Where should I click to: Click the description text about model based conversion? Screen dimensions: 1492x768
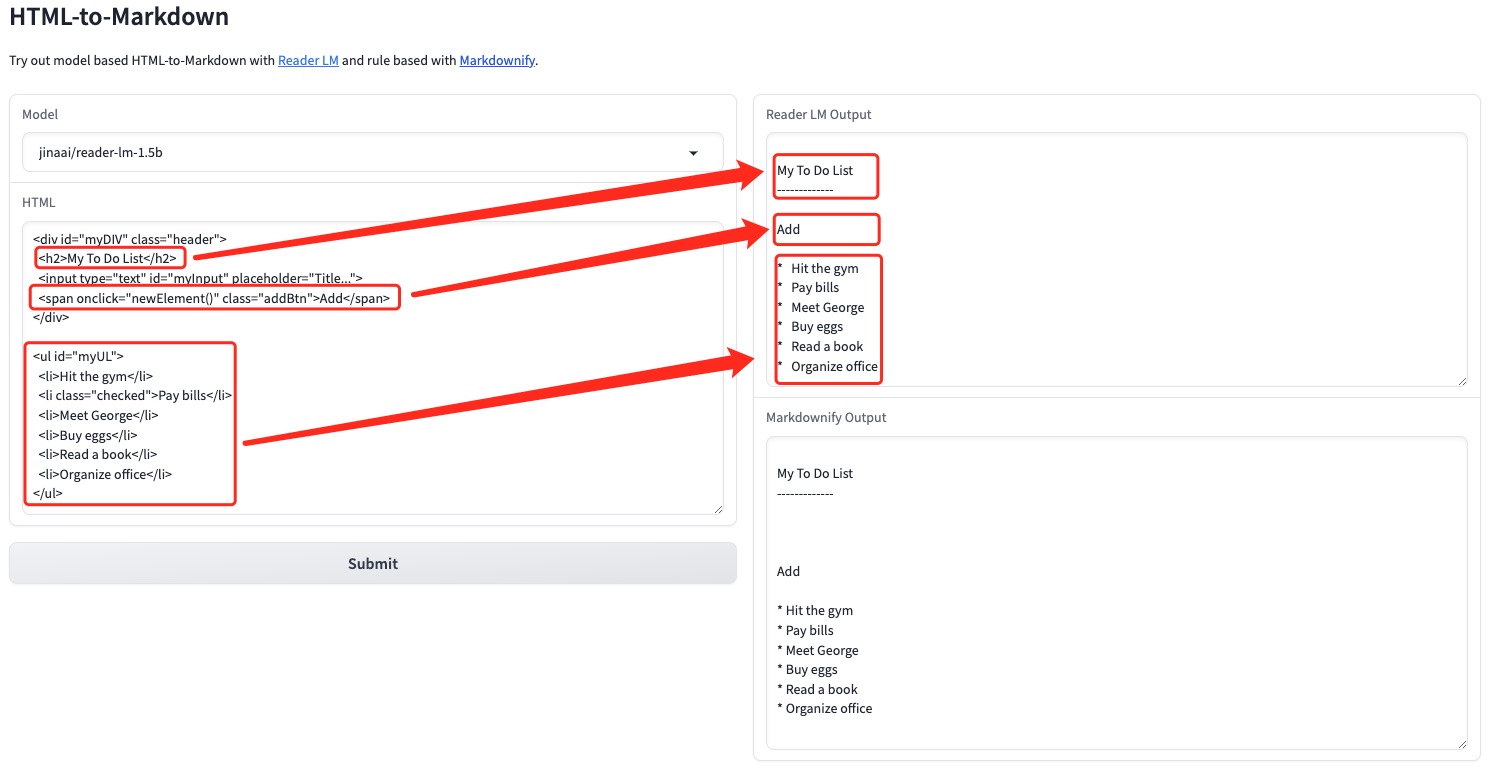[274, 61]
